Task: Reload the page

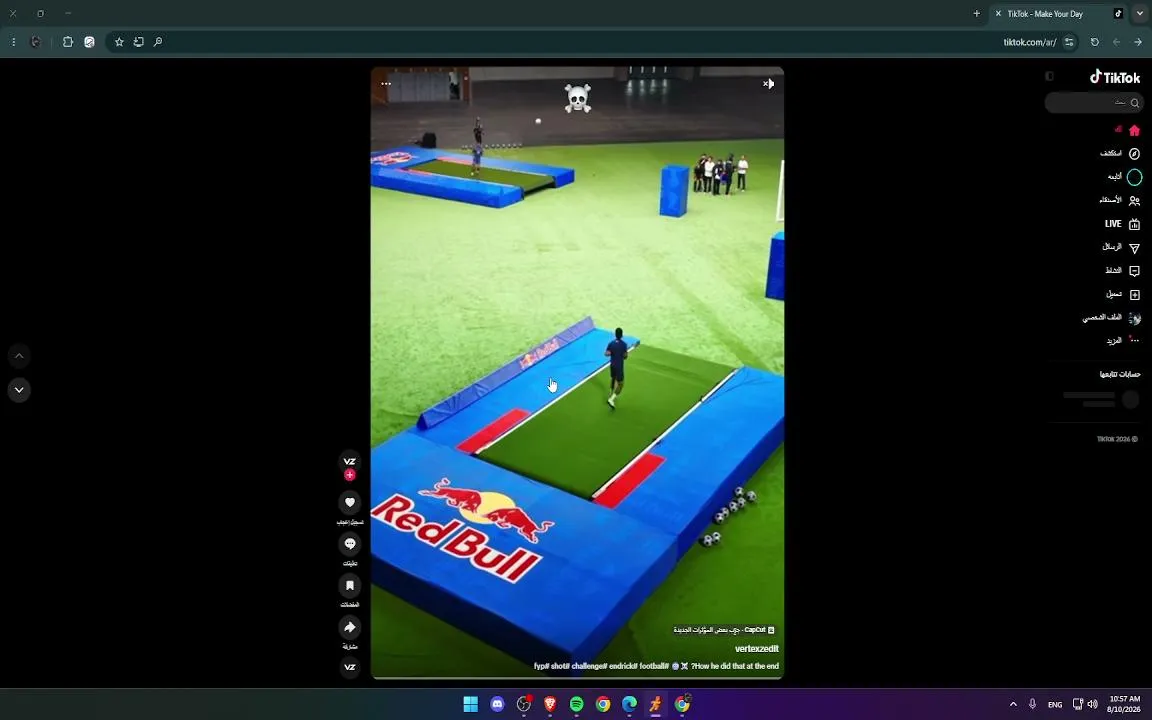Action: pyautogui.click(x=1095, y=42)
